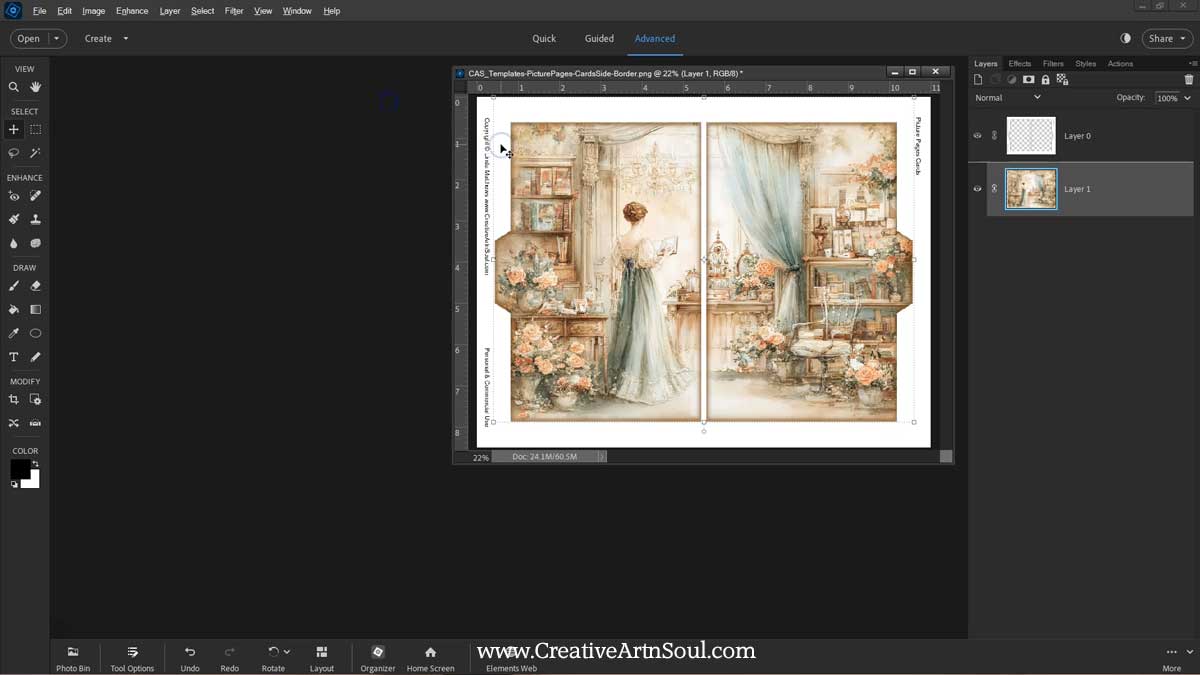1200x675 pixels.
Task: Hide Layer 0 with its eye icon
Action: [978, 135]
